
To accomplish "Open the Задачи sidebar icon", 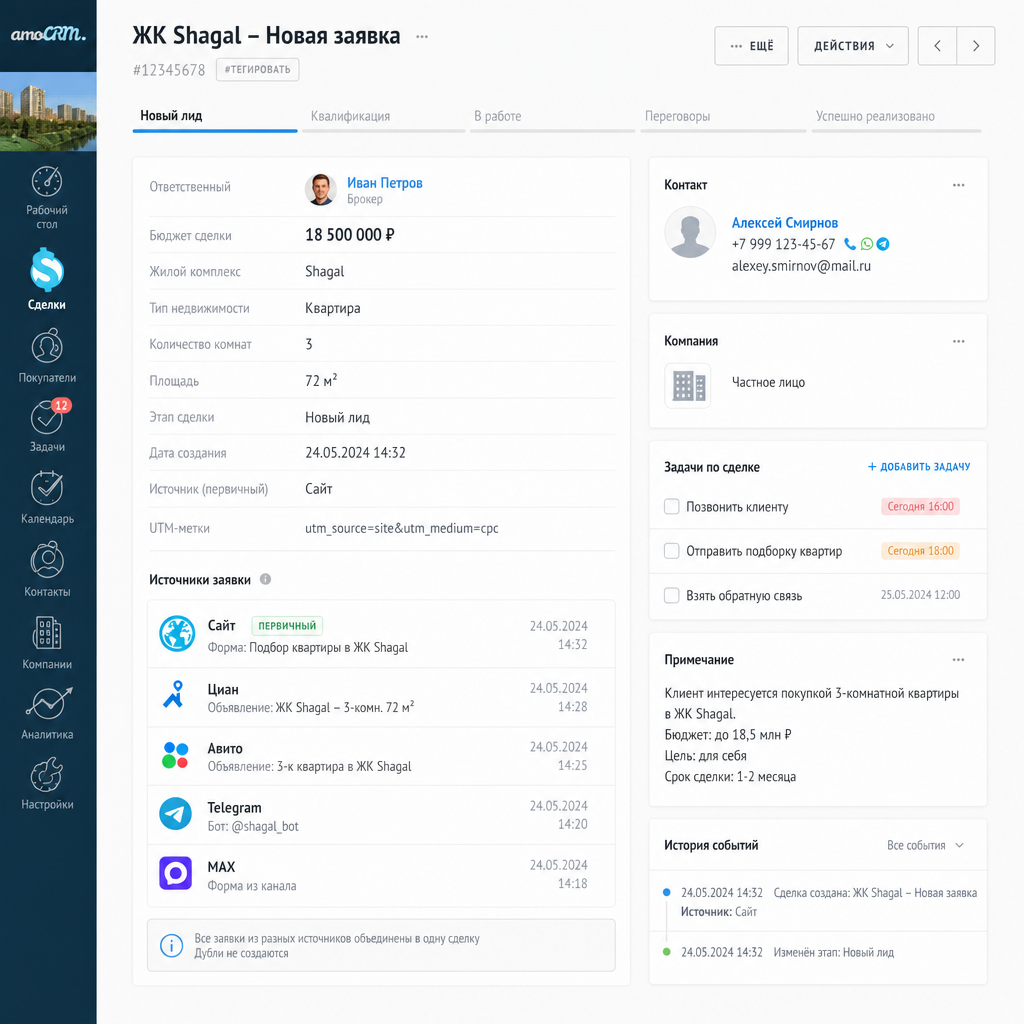I will [47, 418].
